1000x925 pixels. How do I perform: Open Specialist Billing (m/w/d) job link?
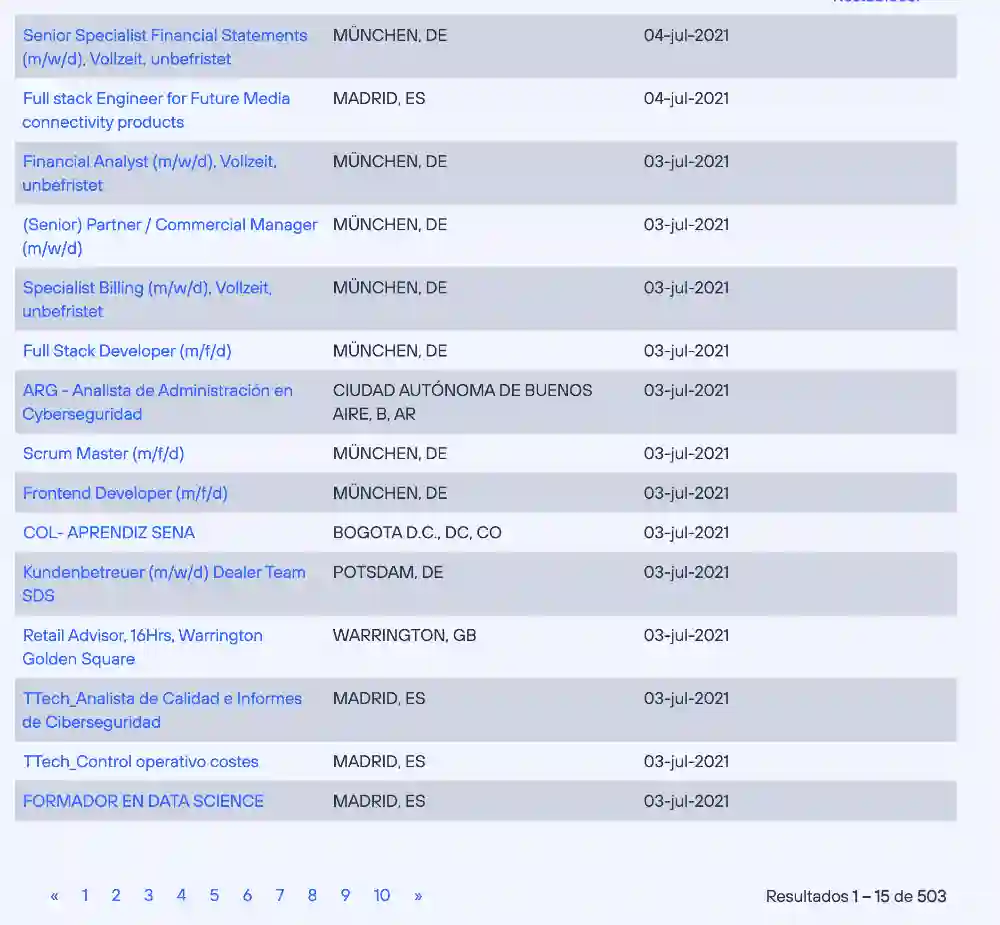147,299
